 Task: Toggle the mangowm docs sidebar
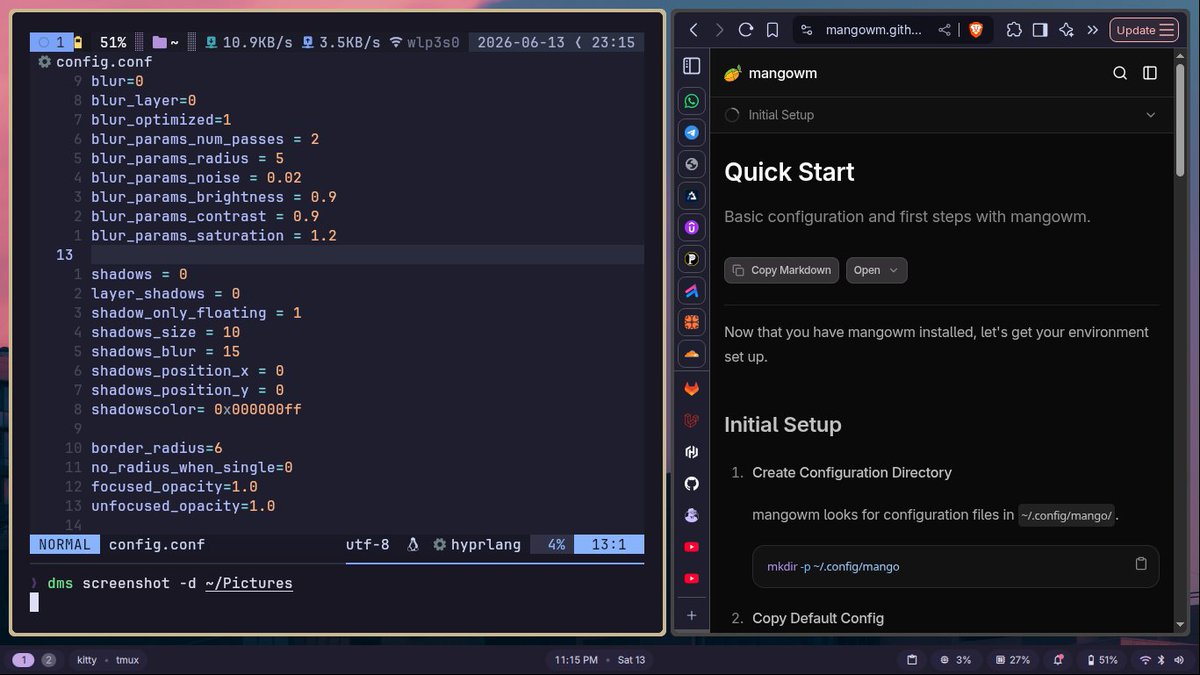point(1150,73)
